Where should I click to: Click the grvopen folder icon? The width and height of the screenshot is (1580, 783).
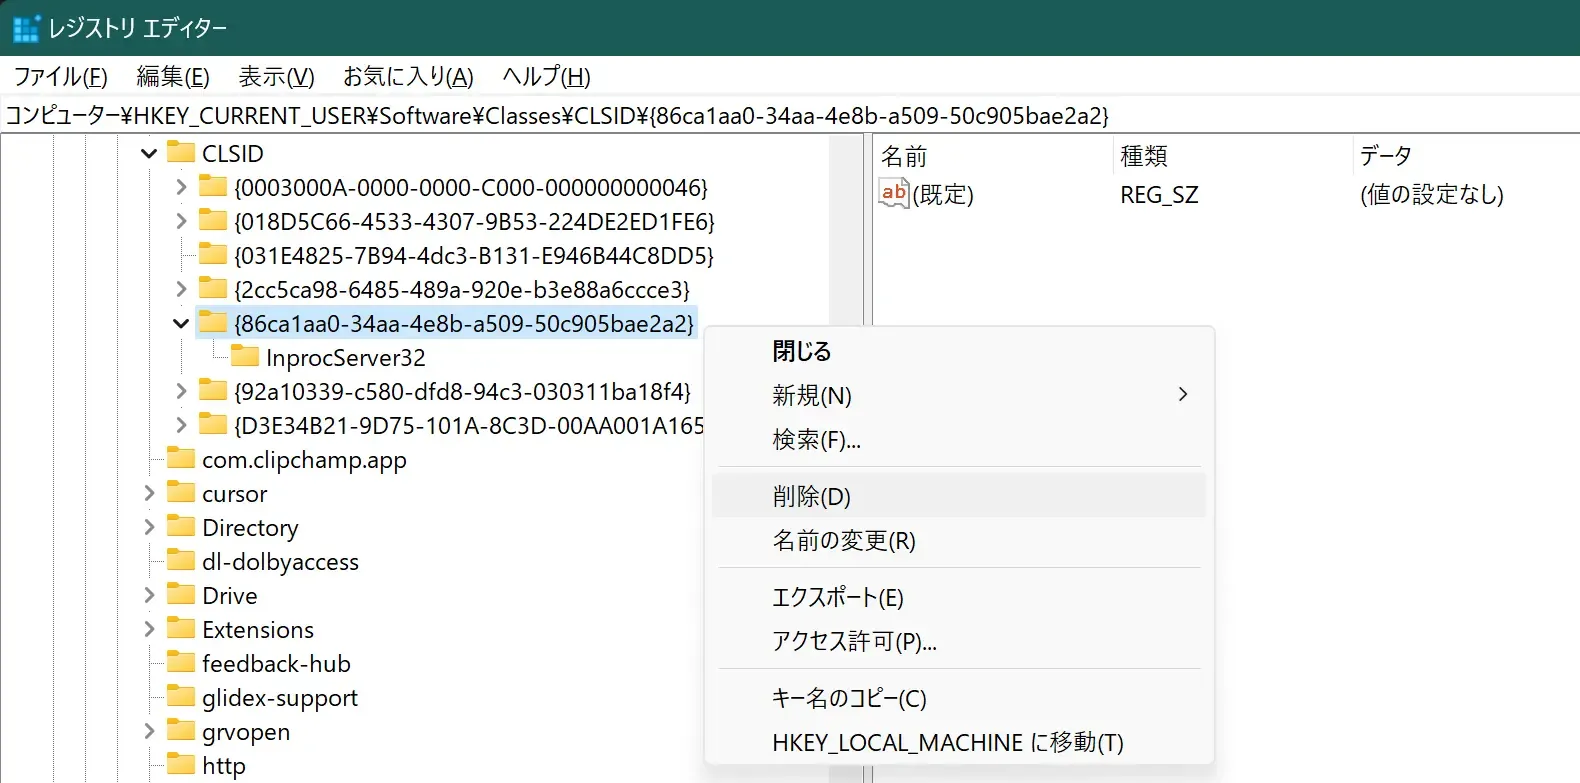tap(181, 730)
